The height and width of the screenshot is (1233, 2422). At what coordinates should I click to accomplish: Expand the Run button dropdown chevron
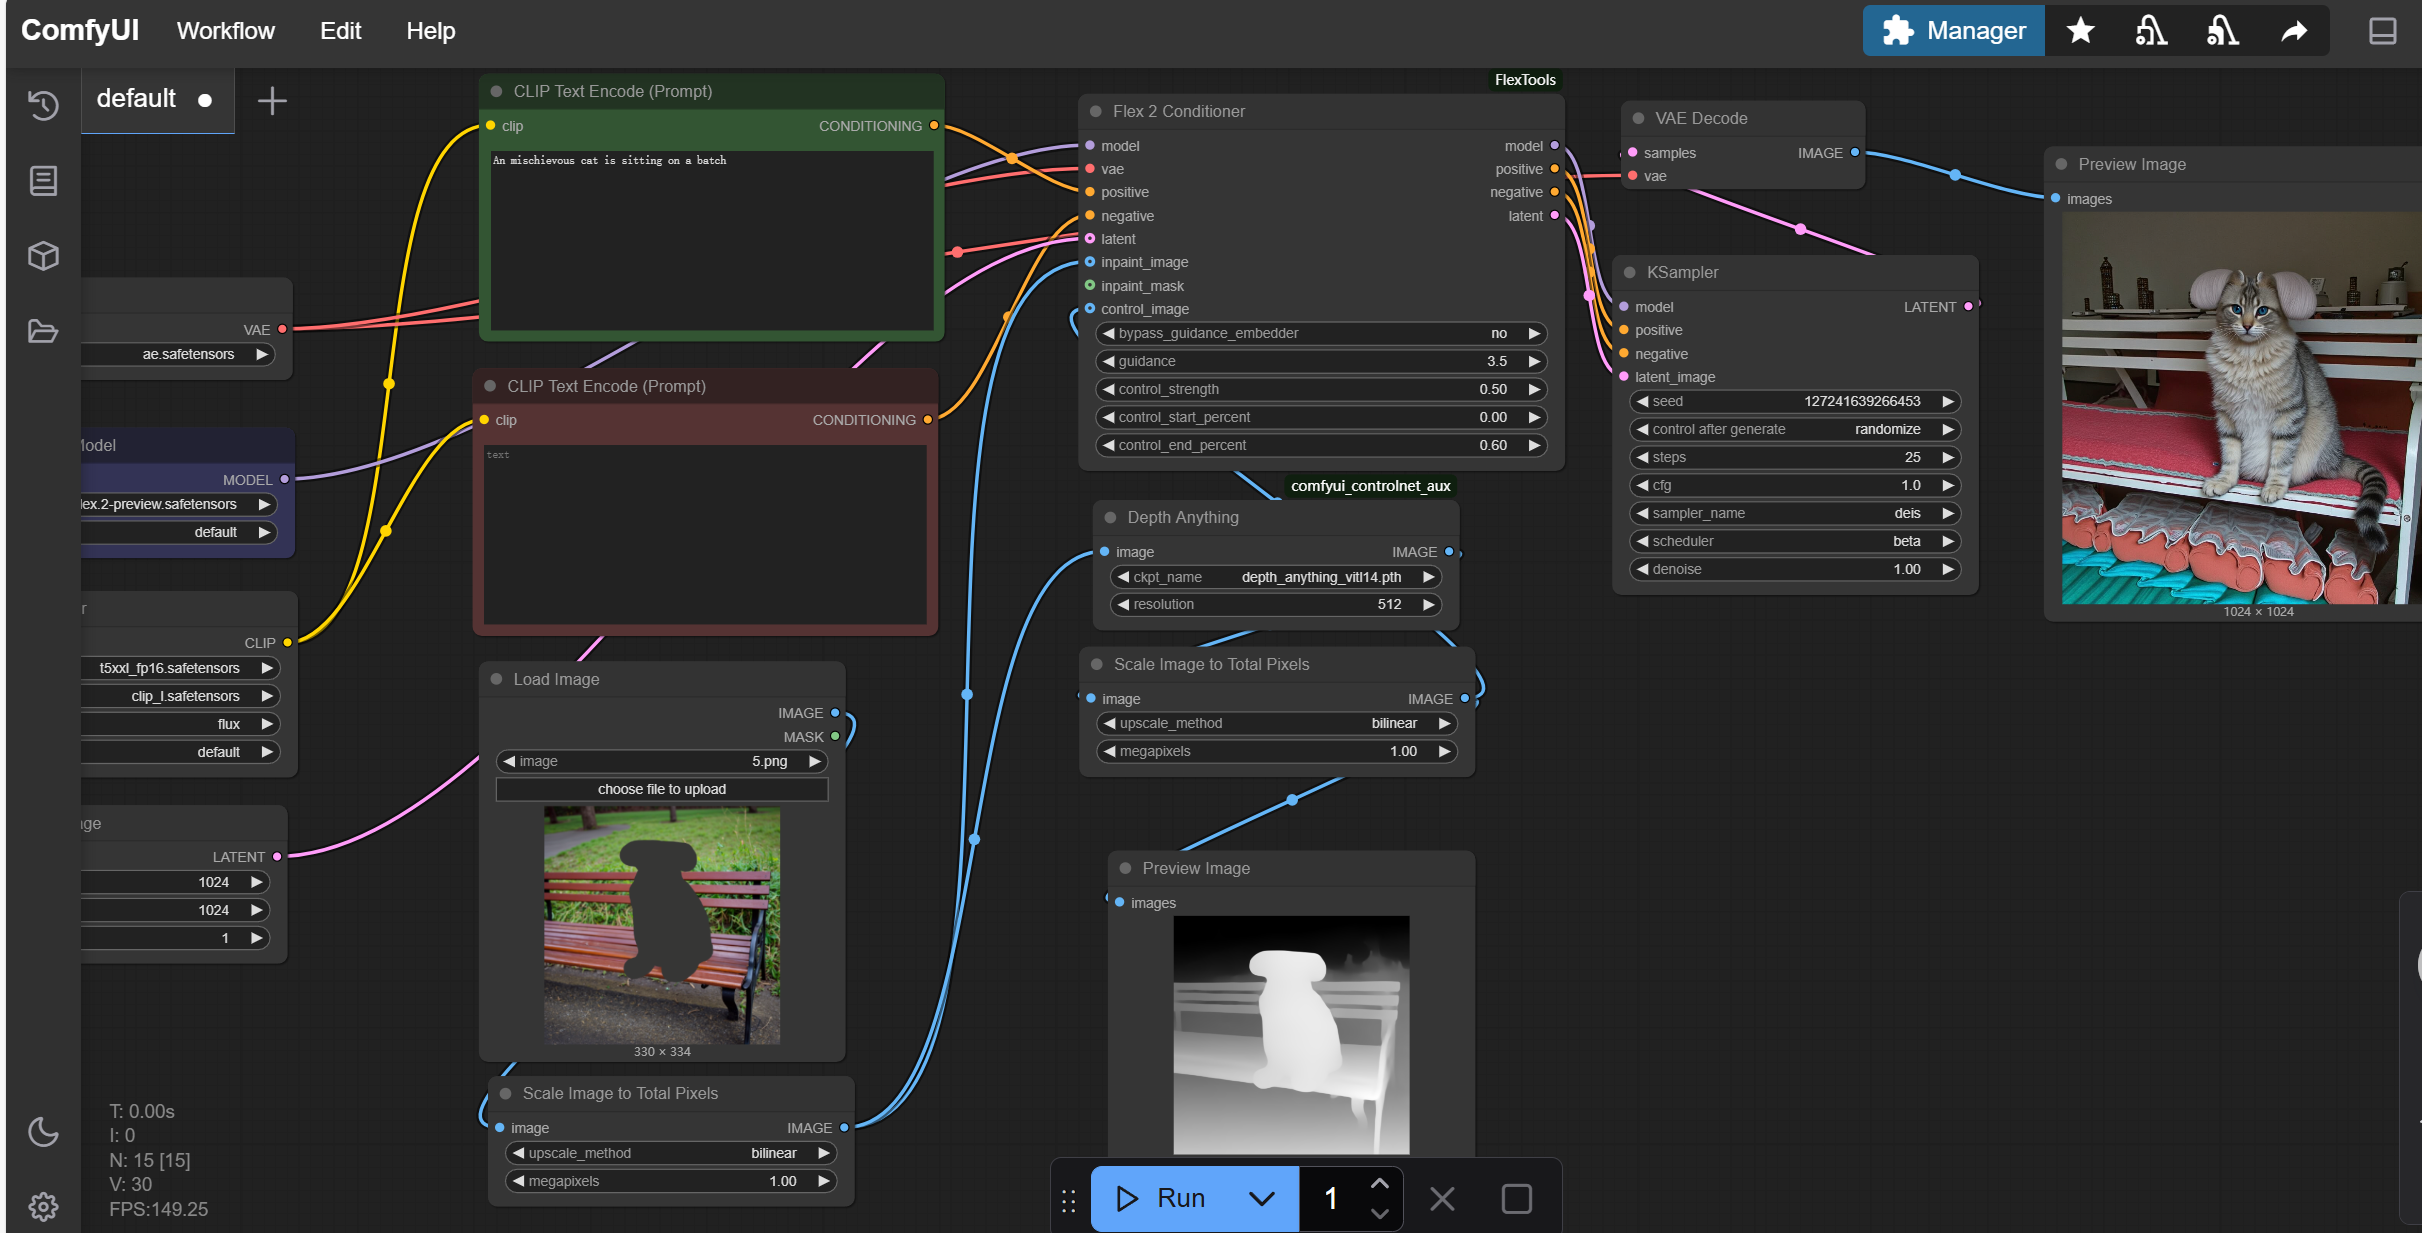coord(1262,1198)
